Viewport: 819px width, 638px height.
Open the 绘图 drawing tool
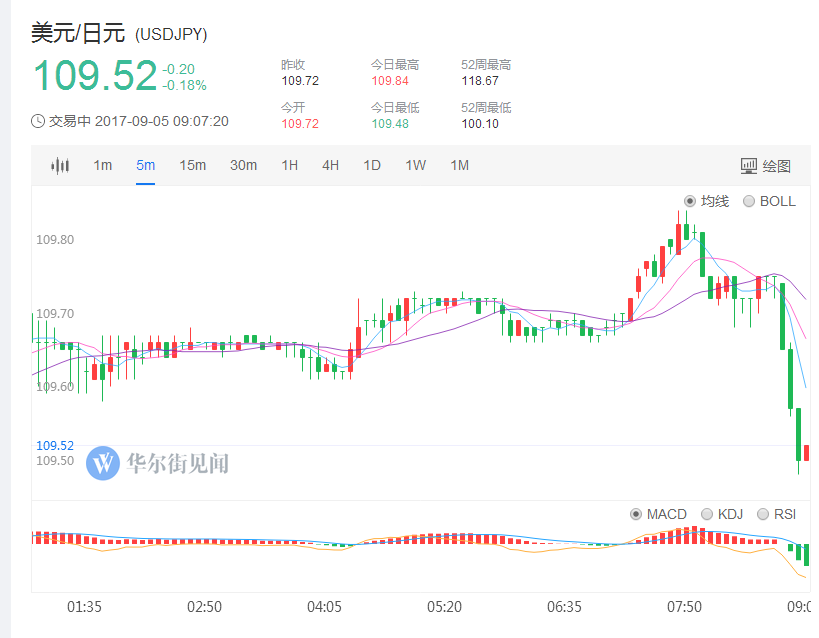(765, 166)
